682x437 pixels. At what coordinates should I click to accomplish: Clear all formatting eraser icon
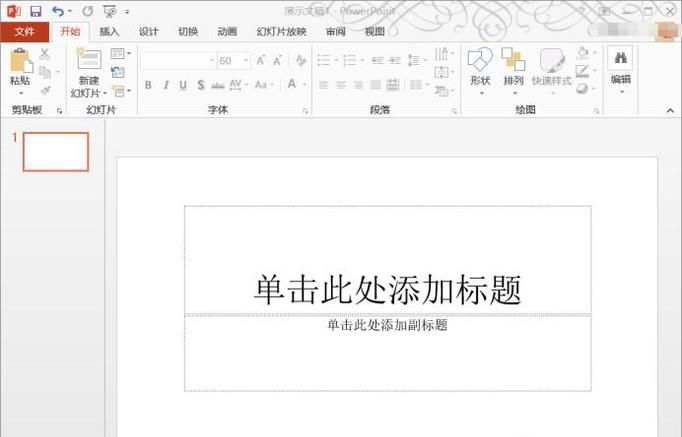300,60
